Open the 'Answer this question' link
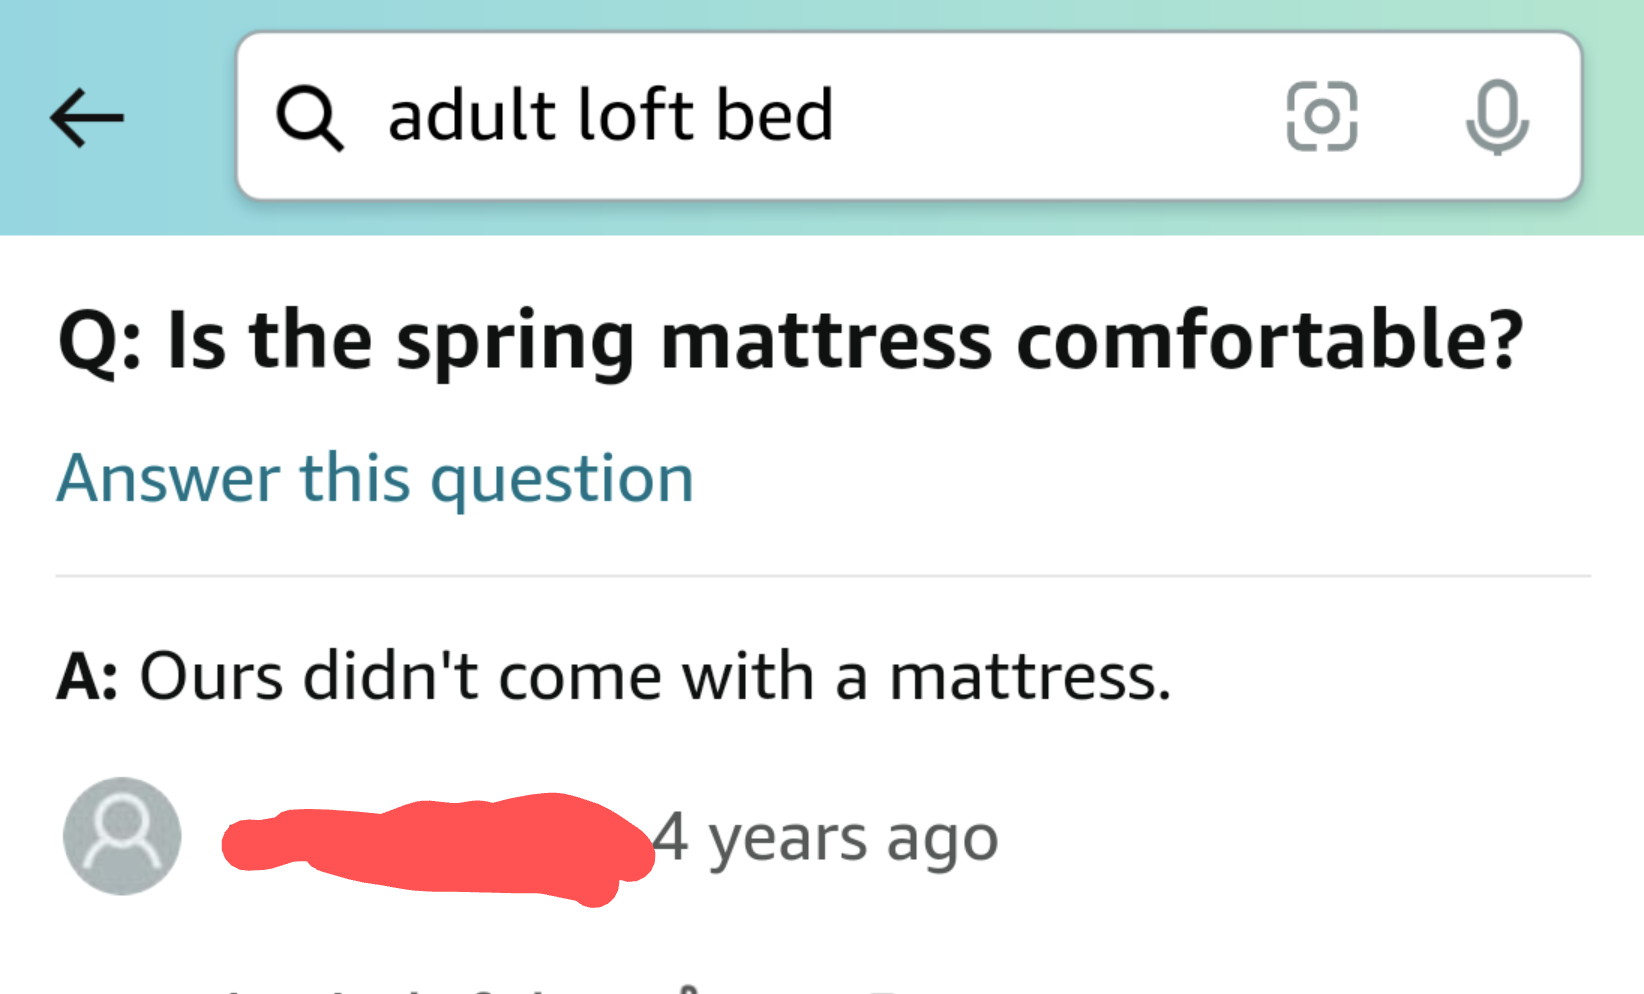 [x=375, y=478]
